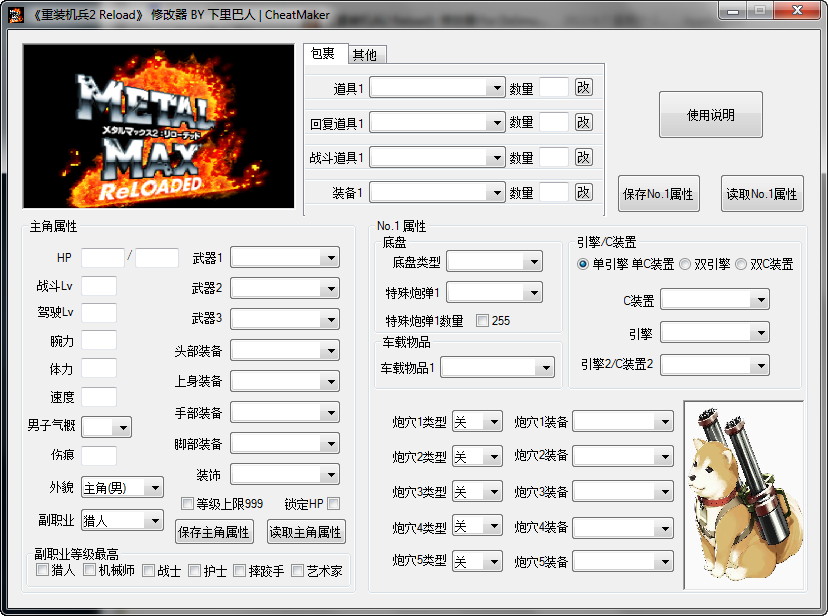
Task: Enable the 等级上限999 checkbox
Action: click(187, 503)
